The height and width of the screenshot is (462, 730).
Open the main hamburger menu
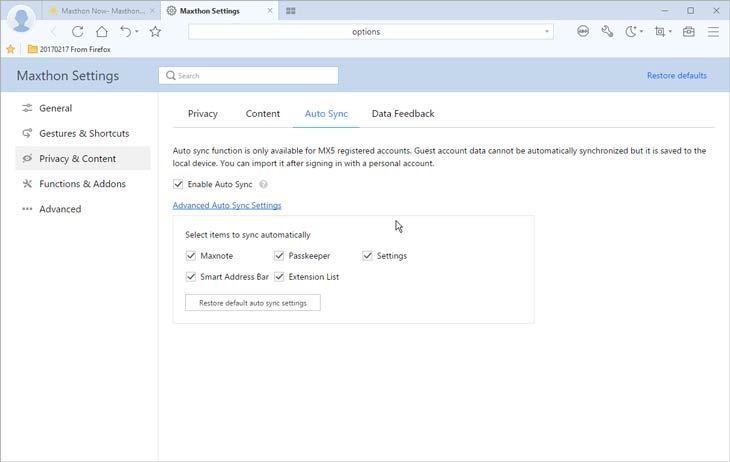(713, 31)
